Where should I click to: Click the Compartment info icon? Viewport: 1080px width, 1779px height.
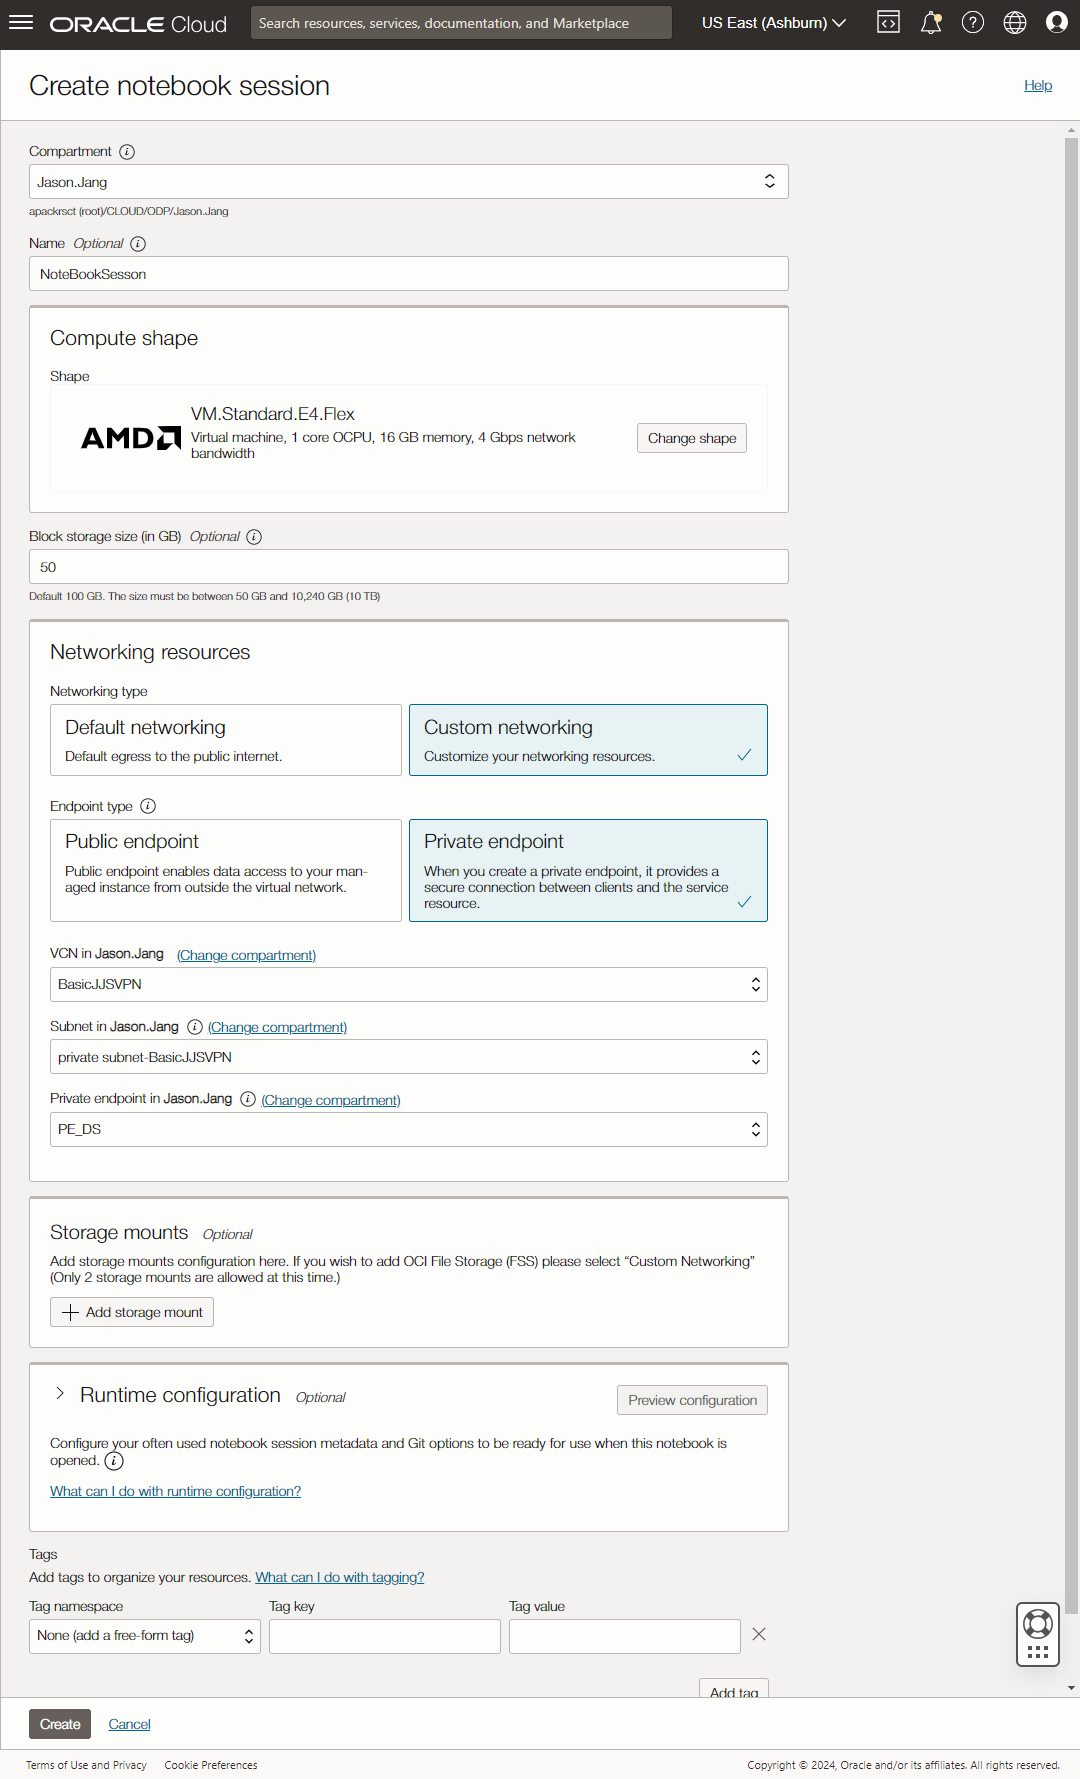click(127, 152)
